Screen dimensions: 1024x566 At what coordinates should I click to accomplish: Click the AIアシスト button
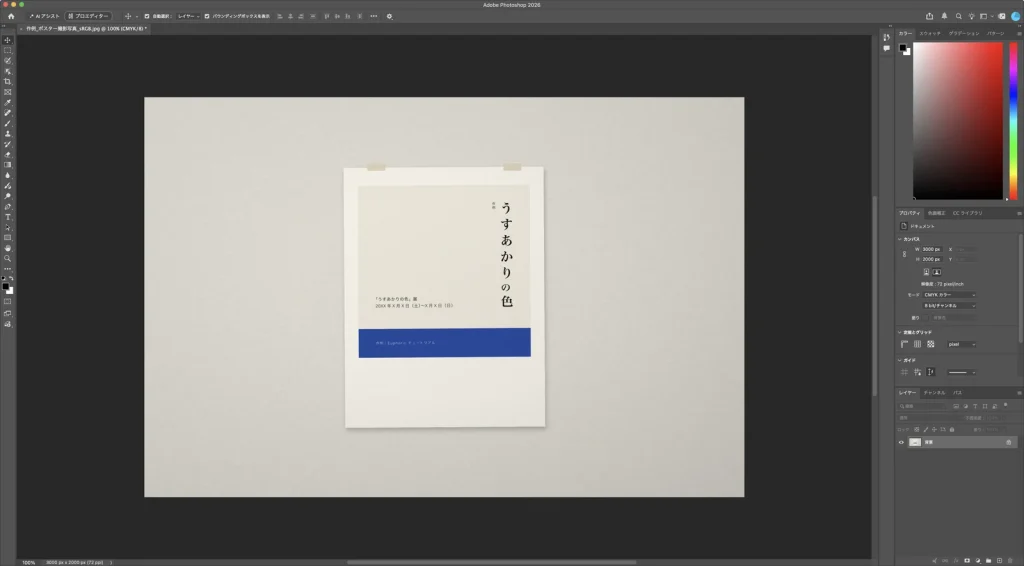click(x=44, y=16)
